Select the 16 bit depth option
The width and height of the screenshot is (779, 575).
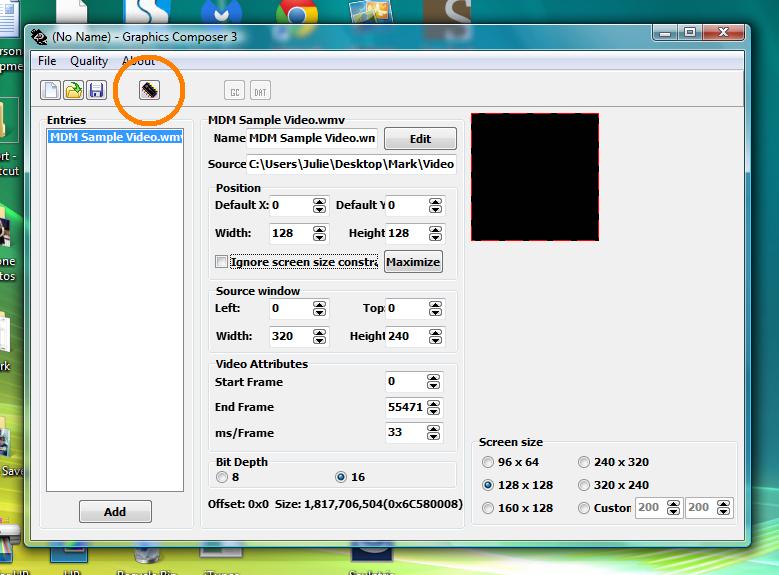[x=340, y=477]
